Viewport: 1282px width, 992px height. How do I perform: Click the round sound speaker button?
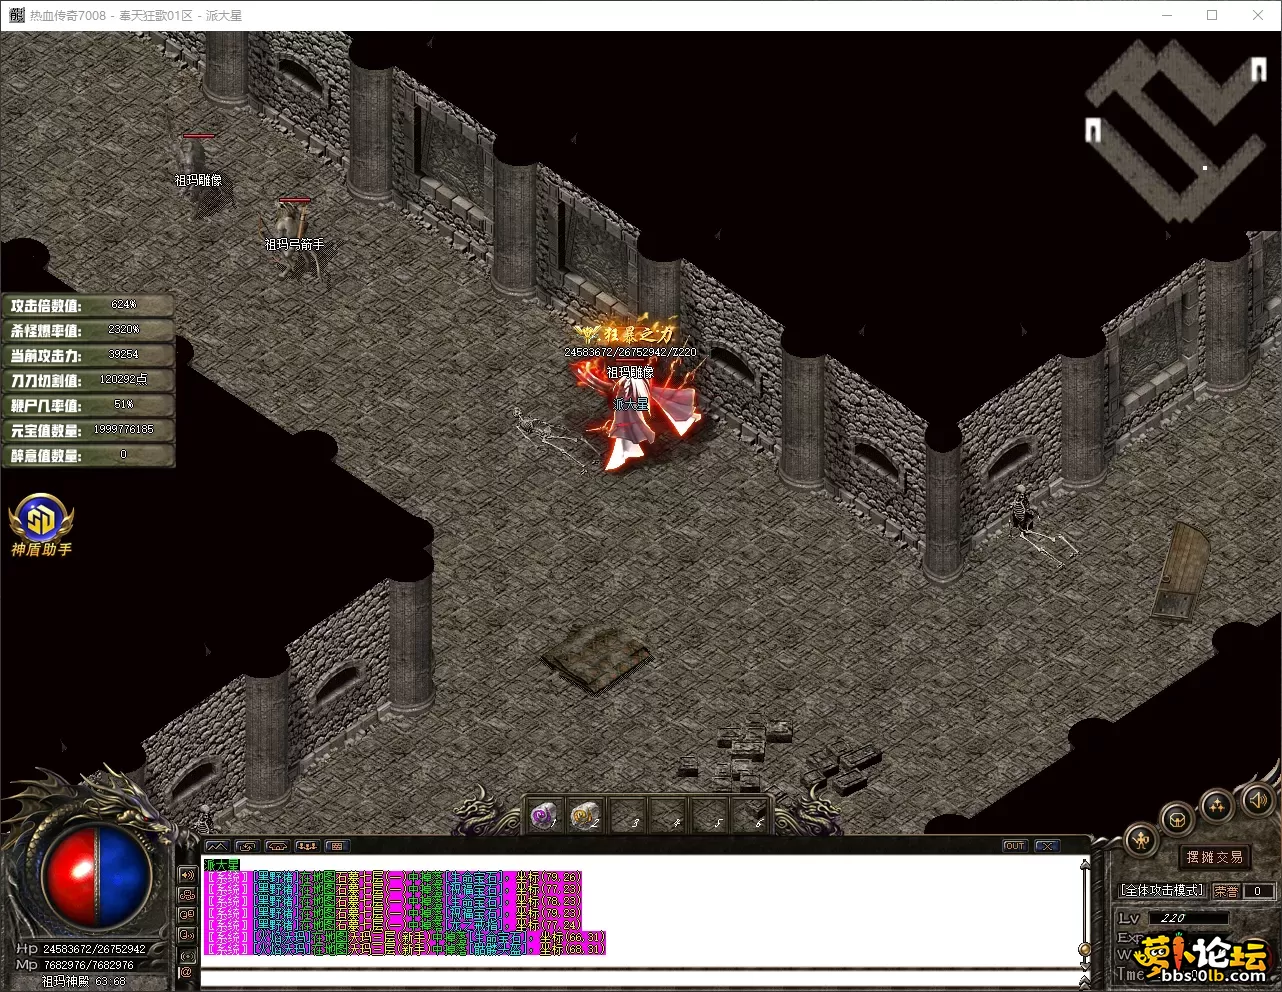(x=1256, y=800)
